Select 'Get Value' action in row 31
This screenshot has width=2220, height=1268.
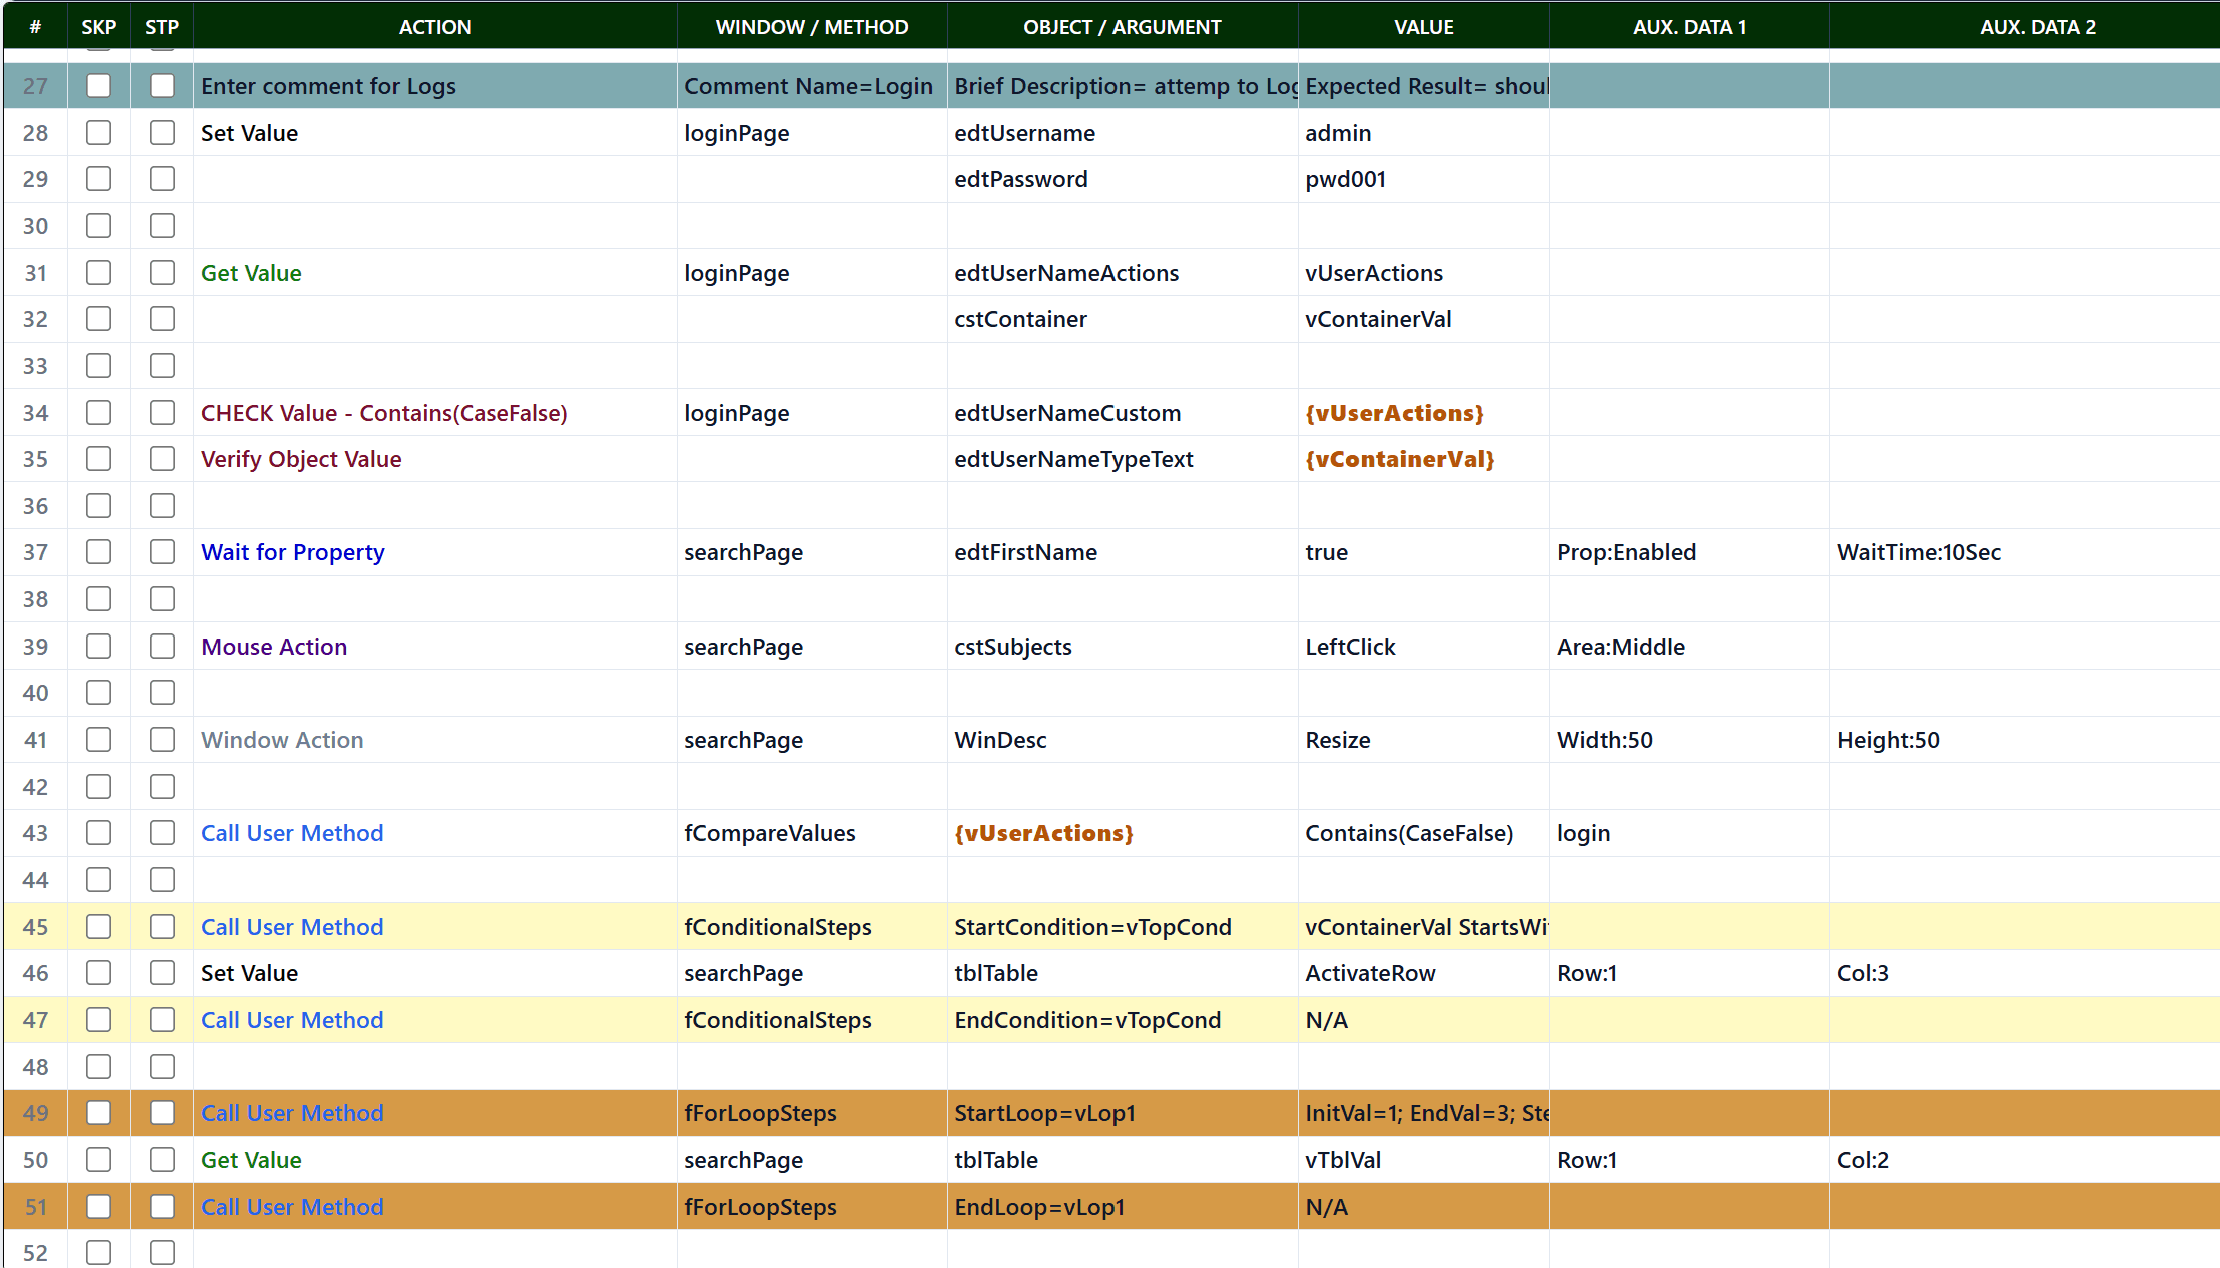tap(435, 273)
